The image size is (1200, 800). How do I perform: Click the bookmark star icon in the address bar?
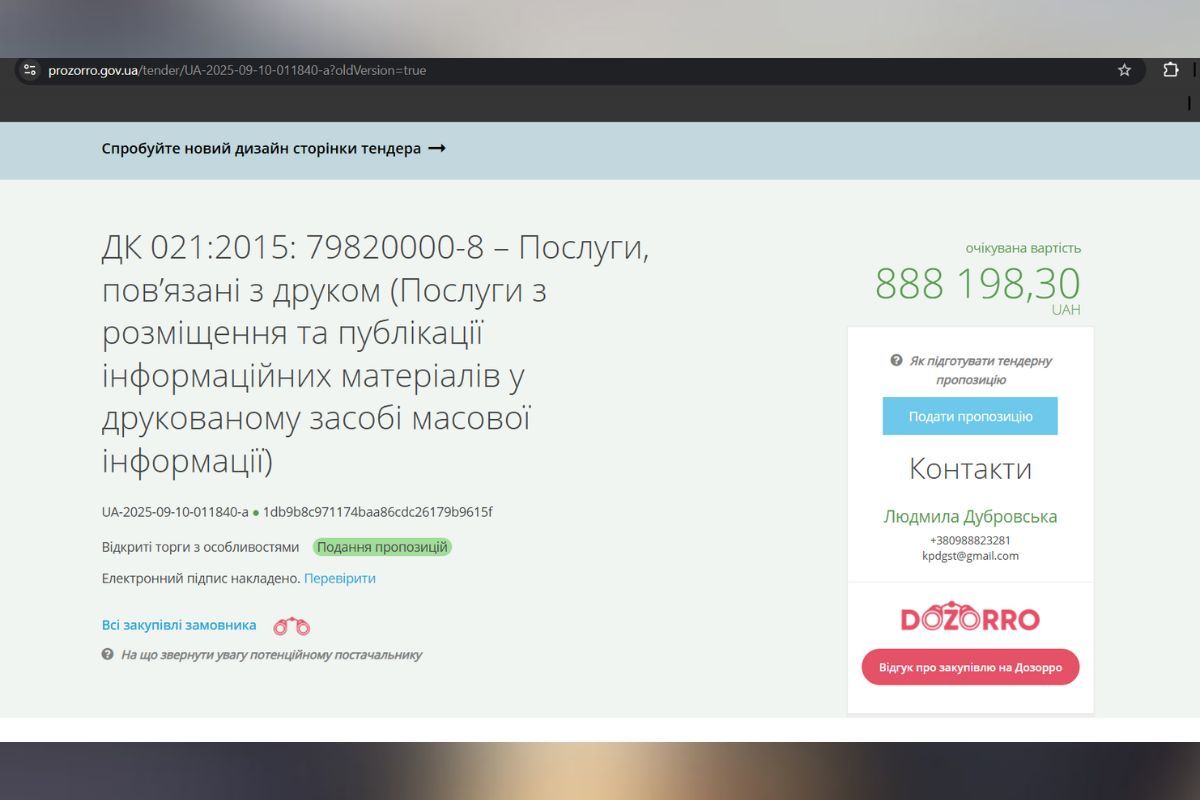point(1123,70)
